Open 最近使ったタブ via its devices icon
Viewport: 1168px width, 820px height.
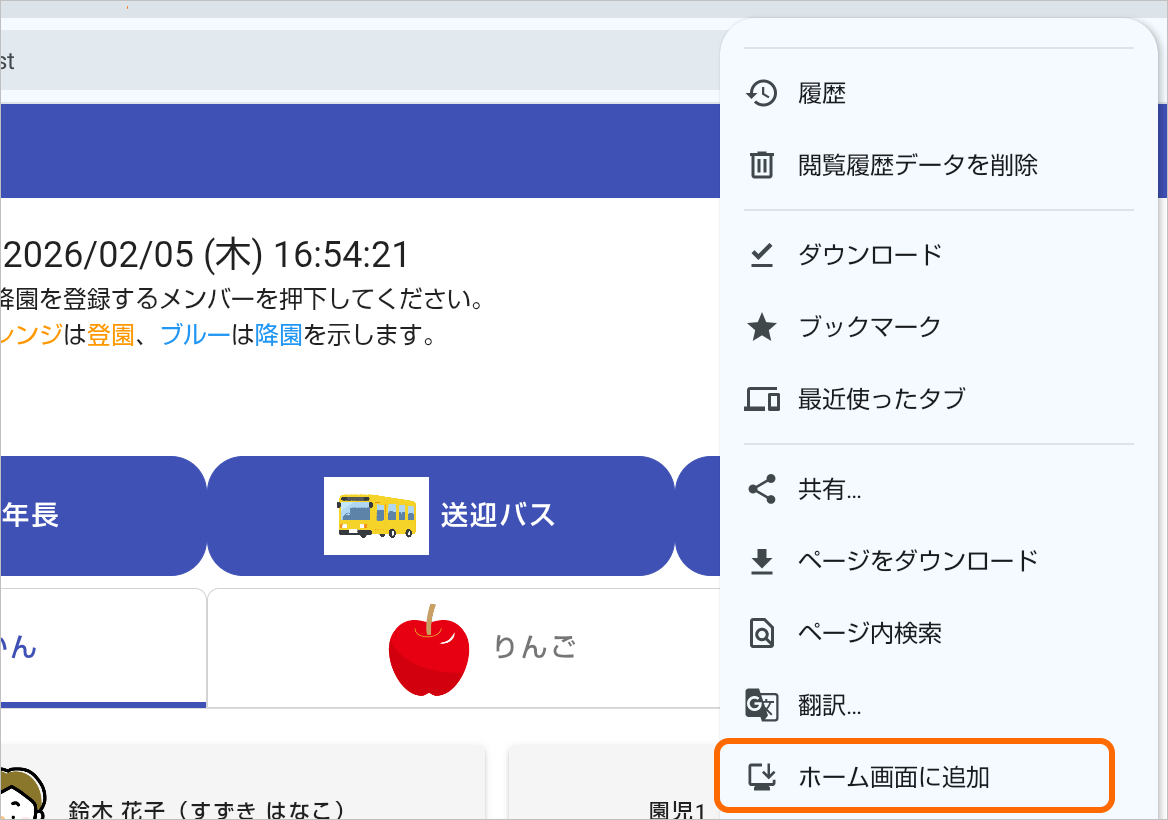pos(762,399)
